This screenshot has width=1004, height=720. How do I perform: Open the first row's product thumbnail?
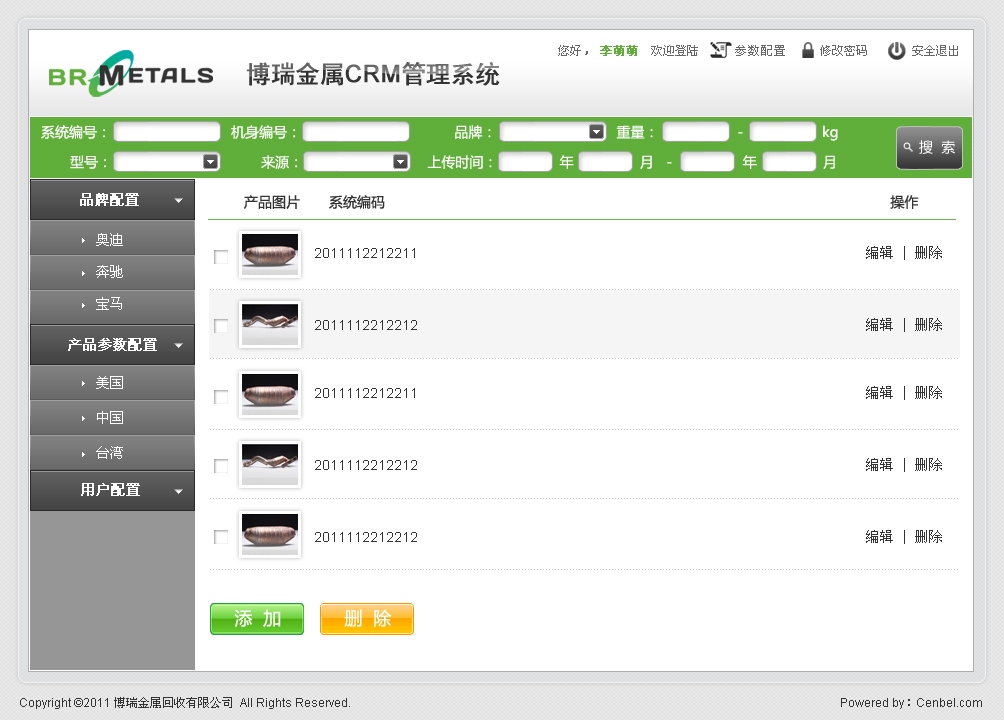(x=270, y=254)
